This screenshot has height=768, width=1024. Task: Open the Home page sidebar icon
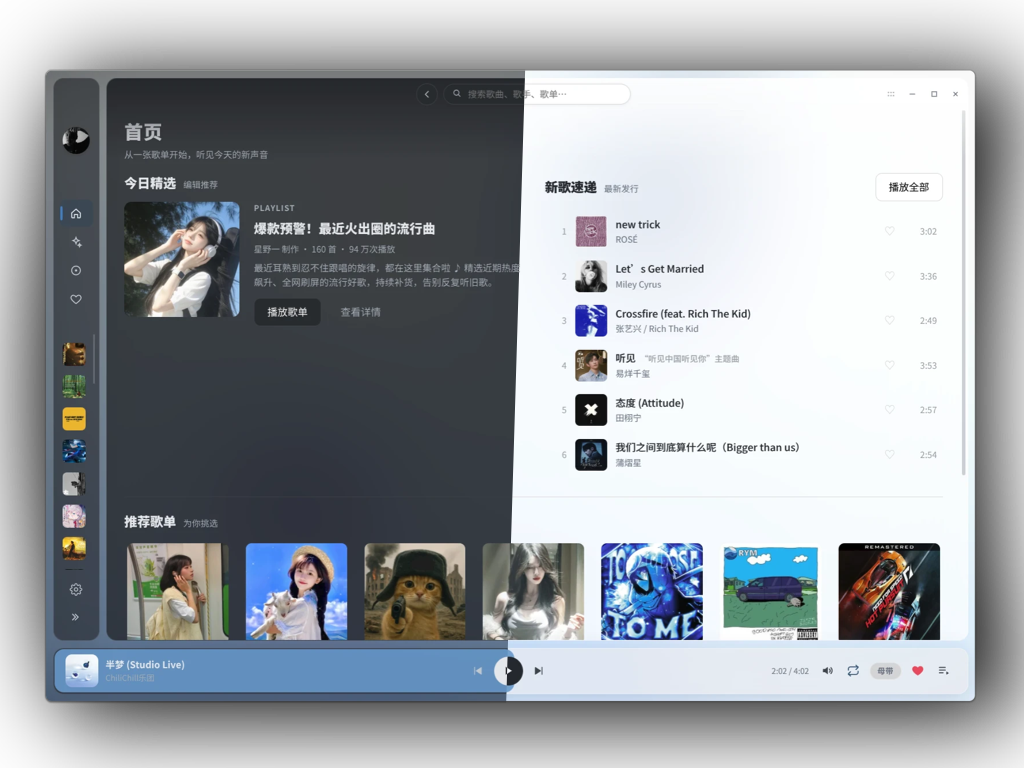click(x=76, y=214)
